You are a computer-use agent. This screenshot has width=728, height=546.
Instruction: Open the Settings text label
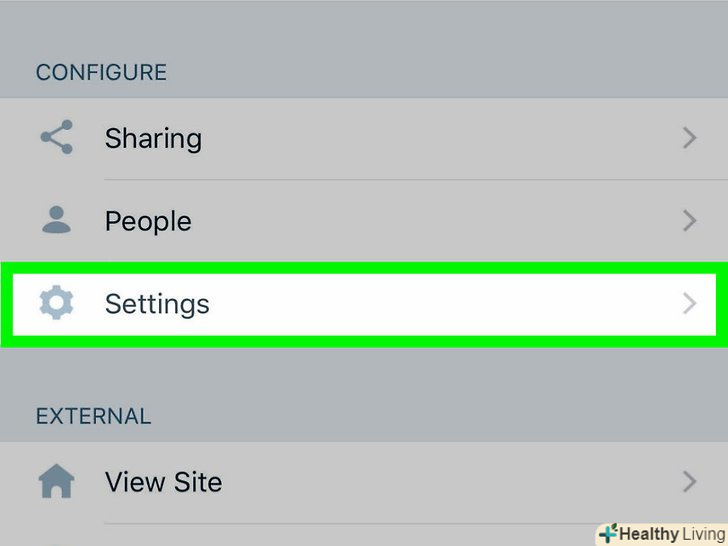[x=157, y=303]
